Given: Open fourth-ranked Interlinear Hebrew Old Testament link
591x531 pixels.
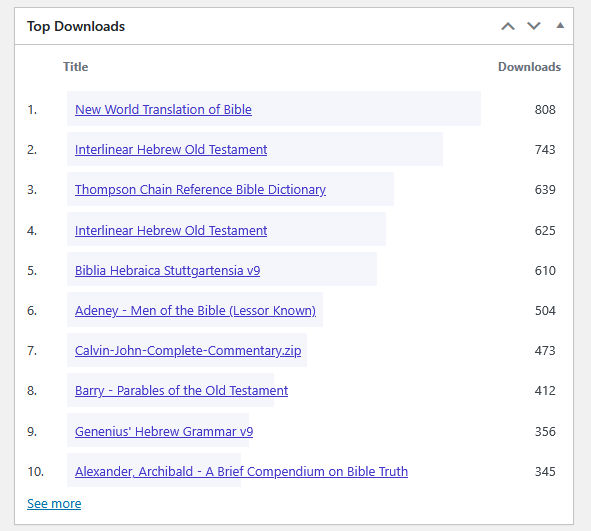Looking at the screenshot, I should [x=171, y=230].
